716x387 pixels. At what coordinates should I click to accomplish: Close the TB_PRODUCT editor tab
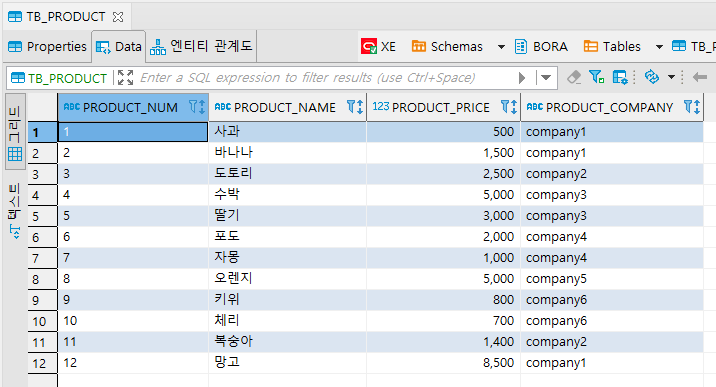[x=118, y=17]
